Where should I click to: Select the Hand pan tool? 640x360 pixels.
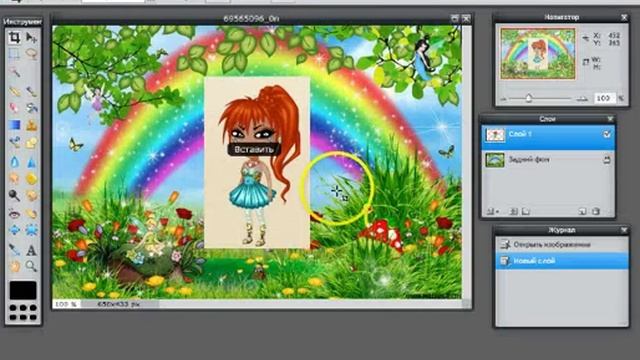point(14,267)
